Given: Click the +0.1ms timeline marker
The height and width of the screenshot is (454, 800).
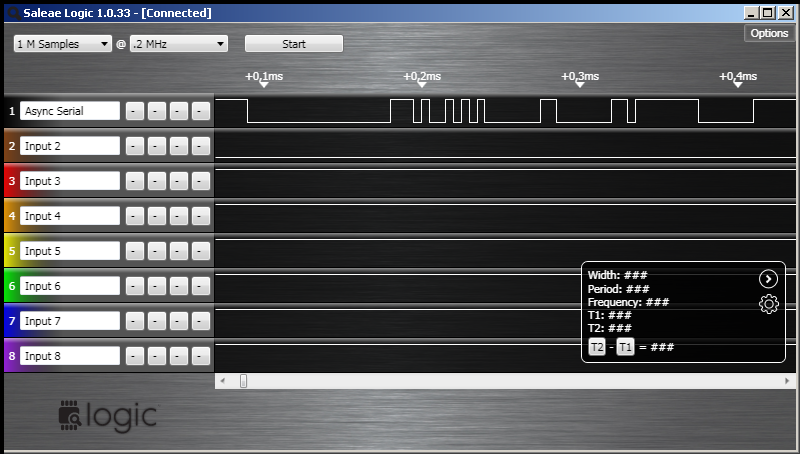Looking at the screenshot, I should point(264,77).
